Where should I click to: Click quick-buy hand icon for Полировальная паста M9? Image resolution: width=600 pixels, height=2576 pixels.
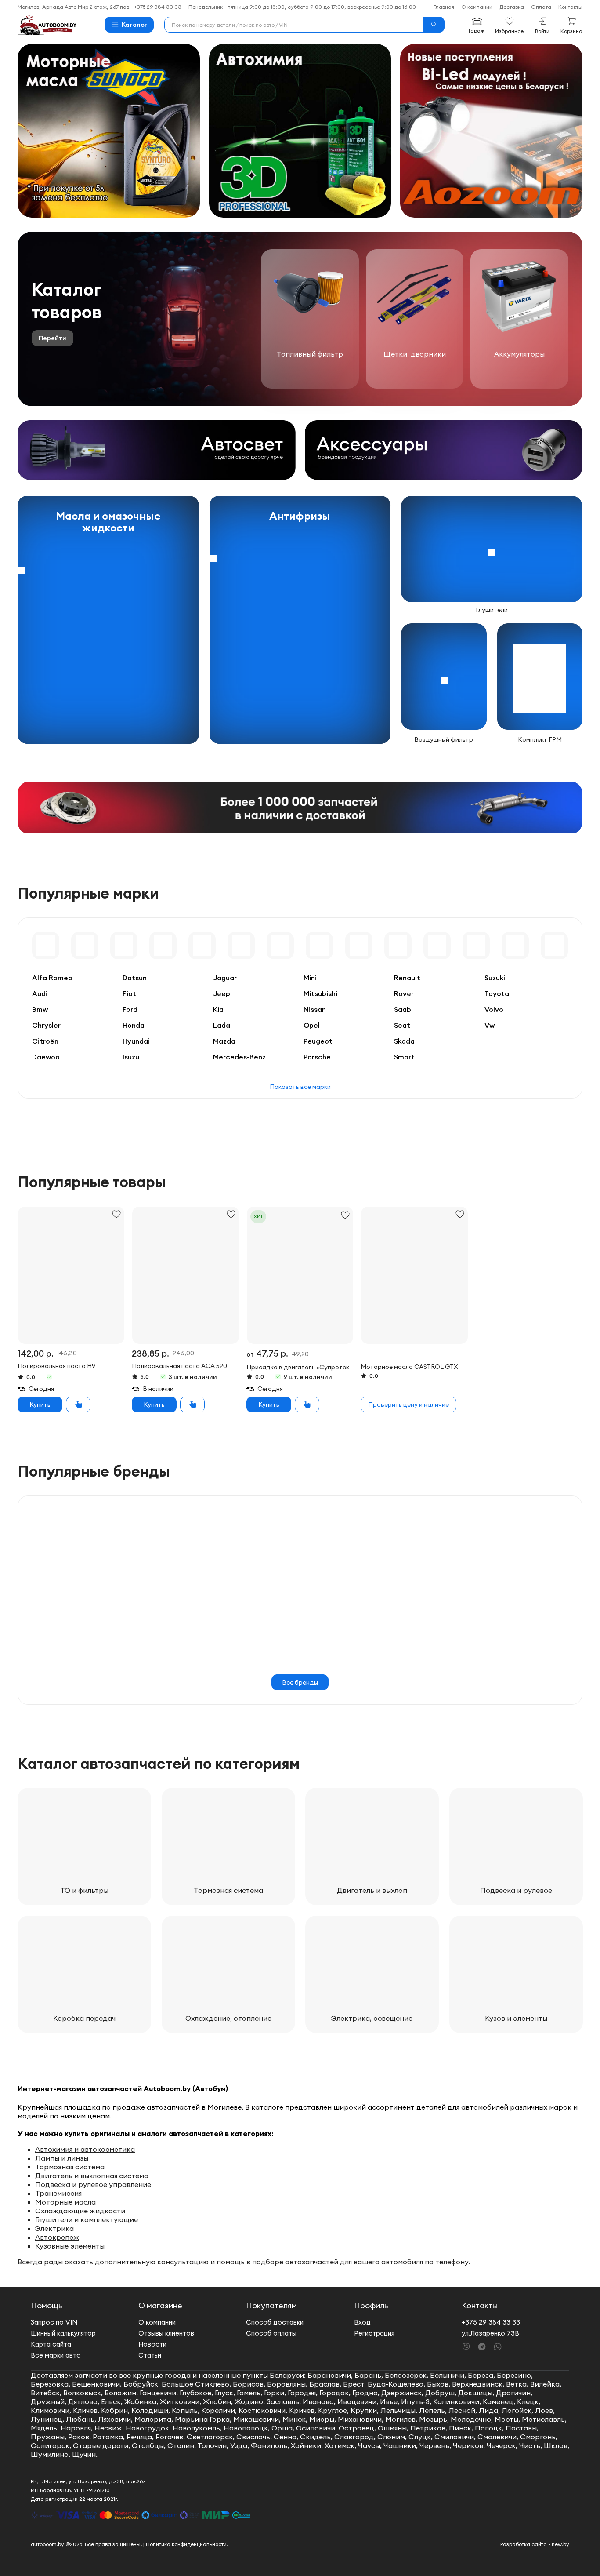[79, 1404]
